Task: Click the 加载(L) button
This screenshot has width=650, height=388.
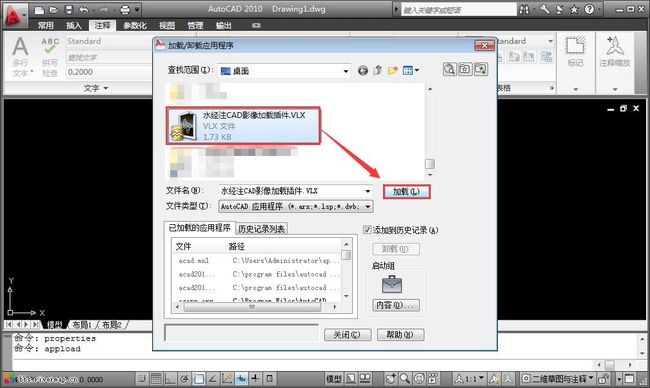Action: pyautogui.click(x=406, y=192)
